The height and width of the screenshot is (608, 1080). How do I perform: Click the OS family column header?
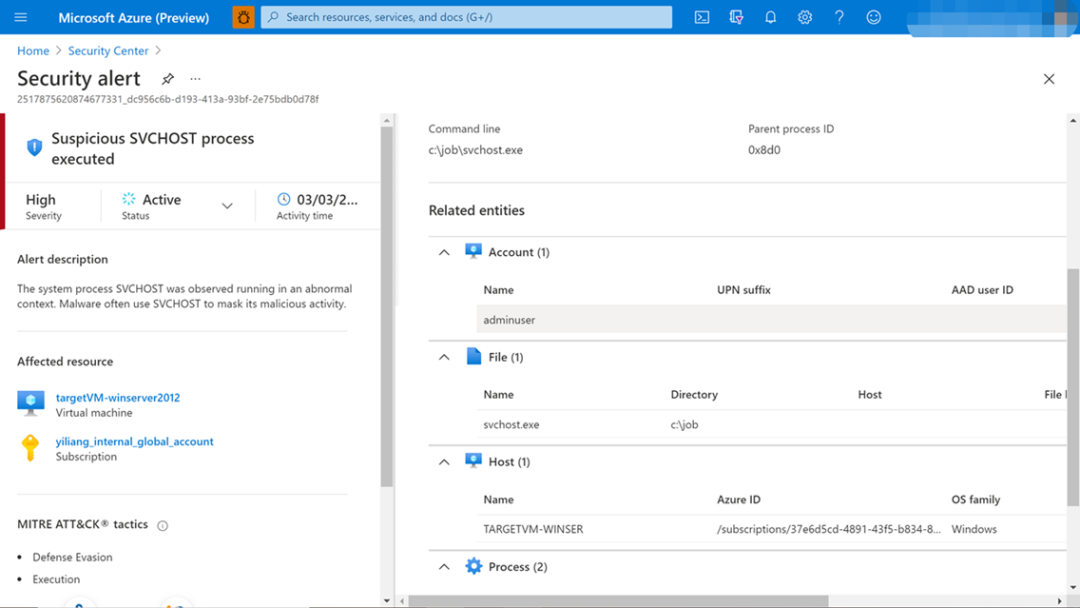(x=976, y=499)
